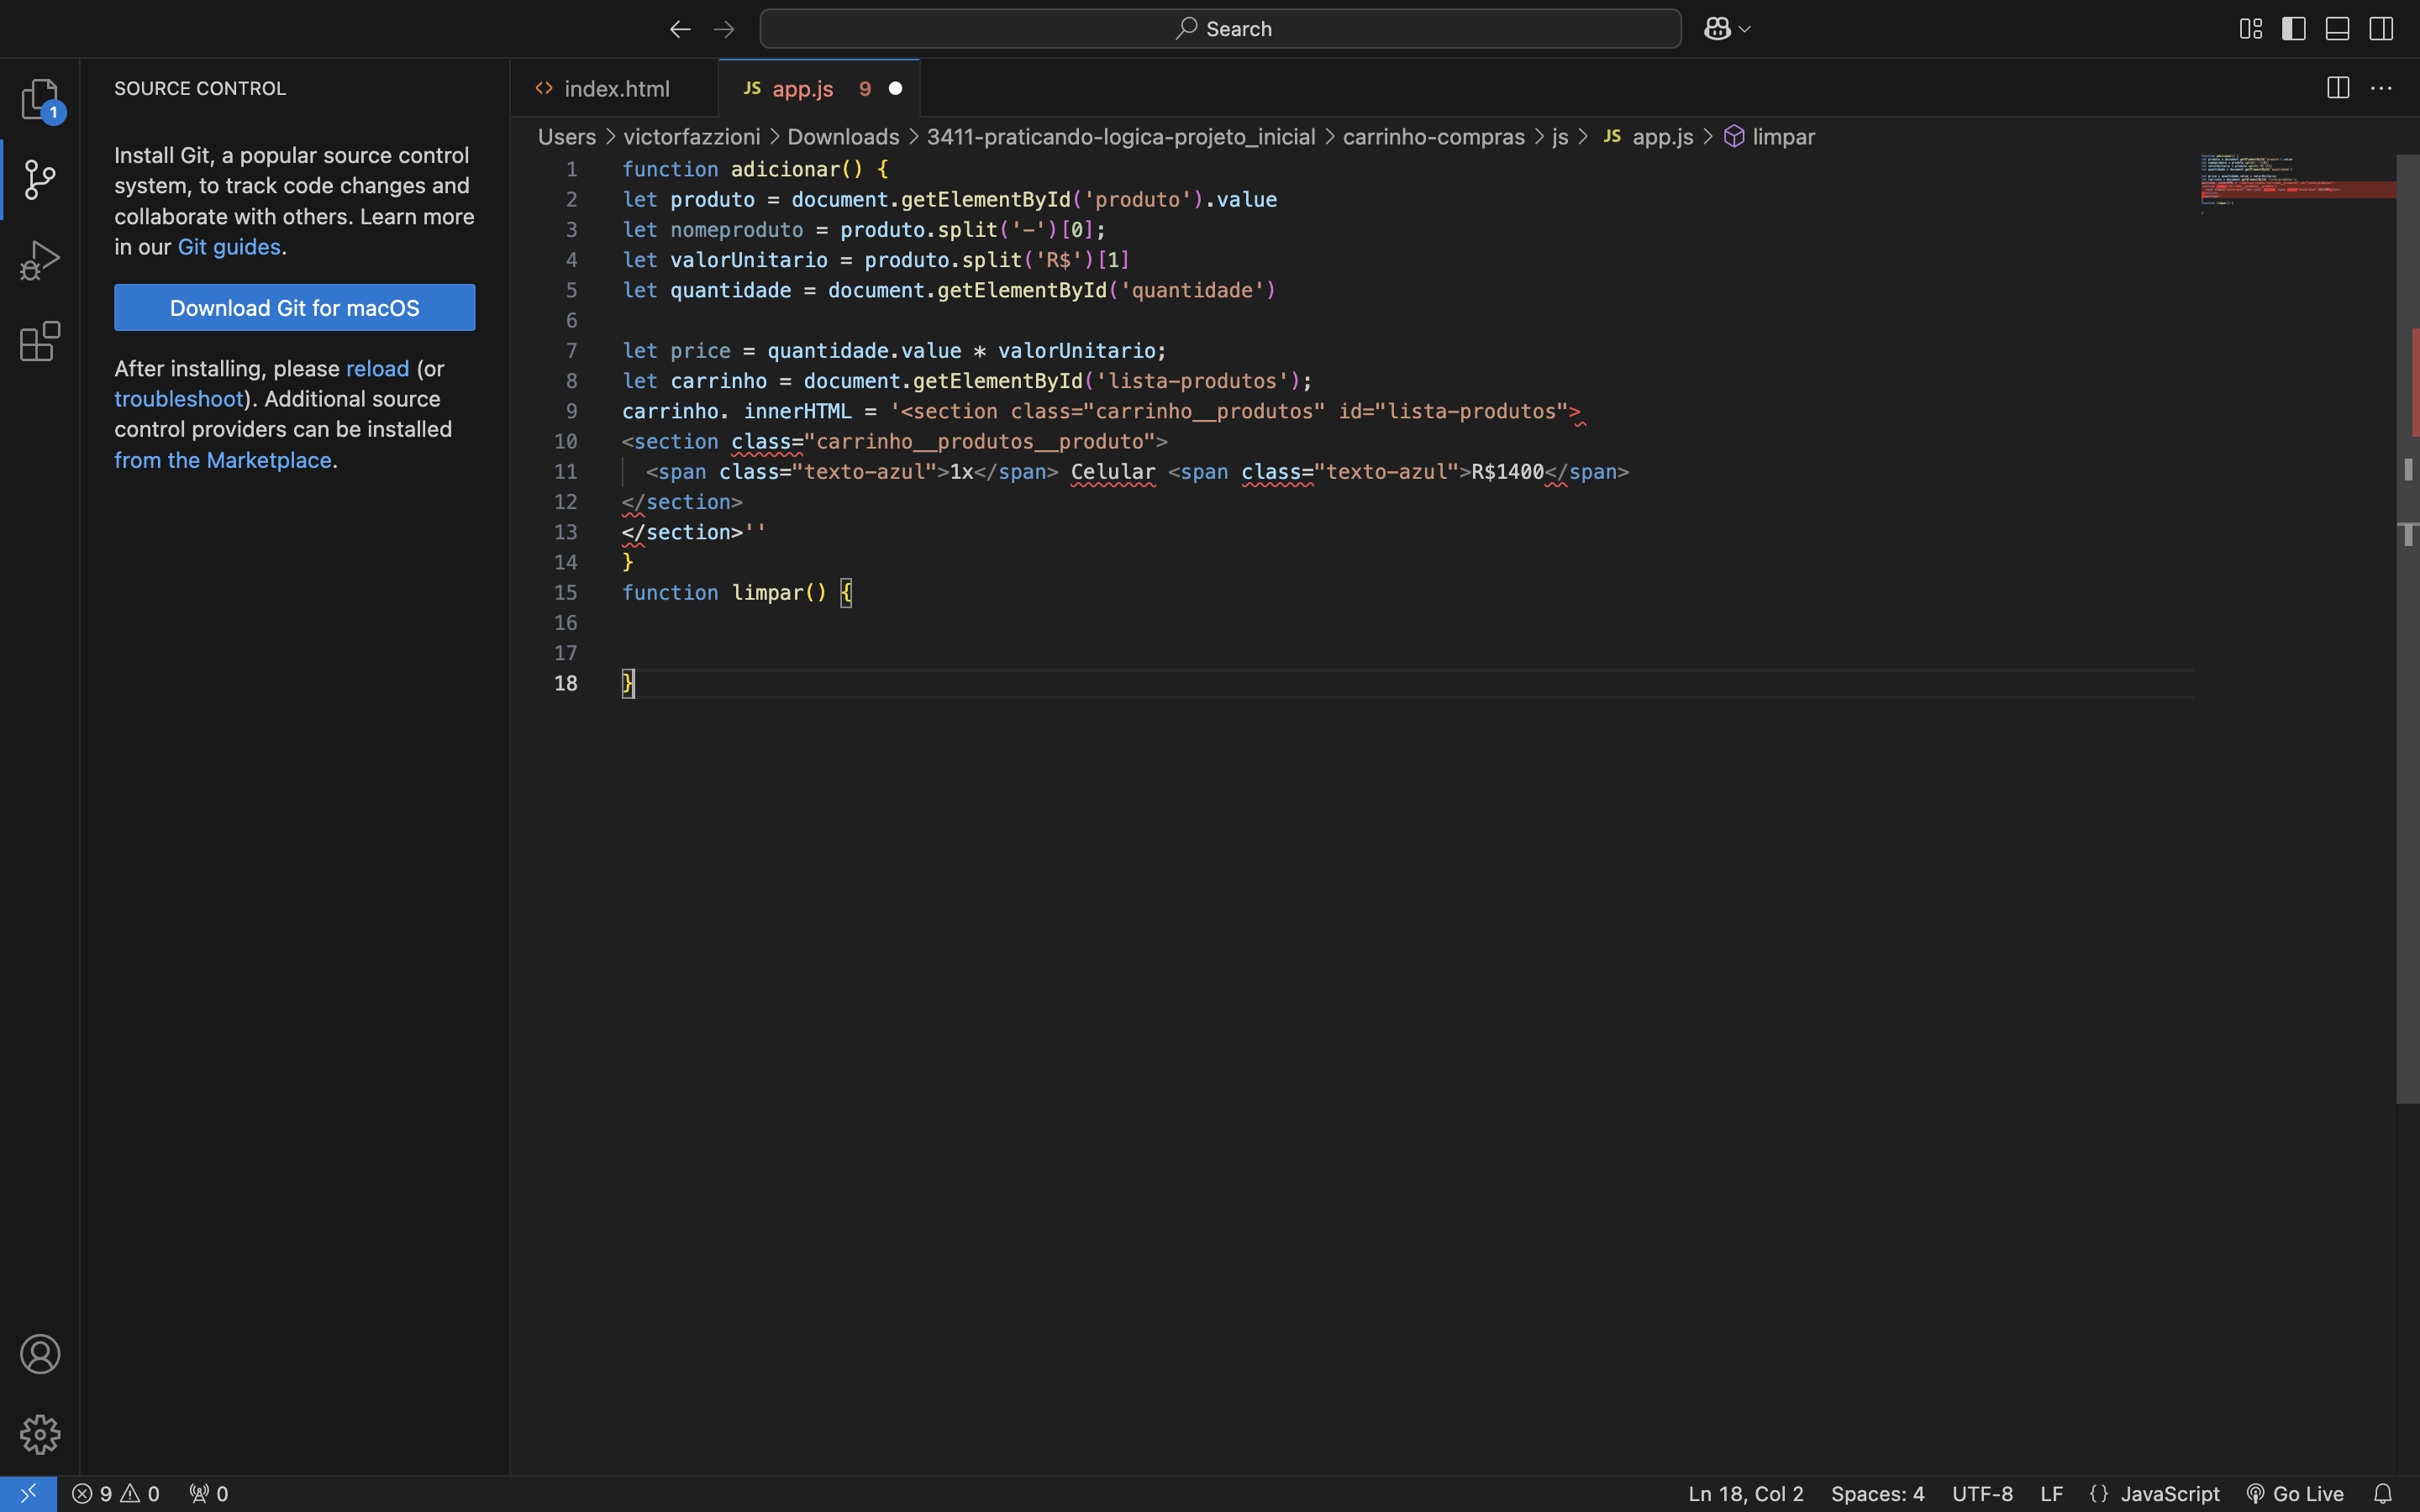The image size is (2420, 1512).
Task: Toggle the bottom panel
Action: pyautogui.click(x=2337, y=29)
